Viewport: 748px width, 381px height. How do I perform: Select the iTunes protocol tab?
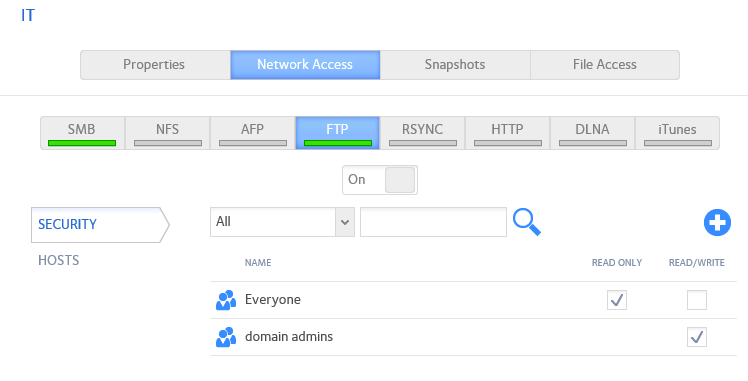coord(677,133)
